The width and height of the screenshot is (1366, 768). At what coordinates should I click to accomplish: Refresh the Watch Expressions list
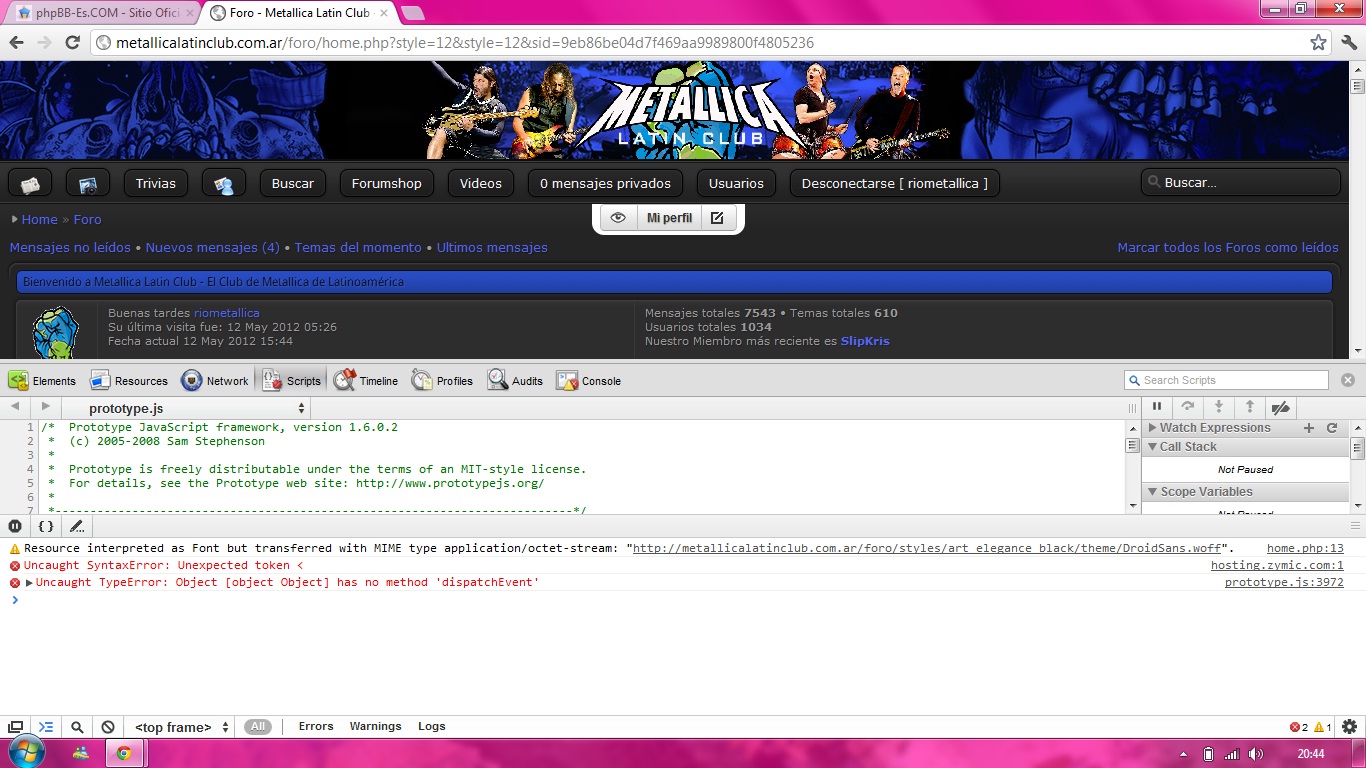click(1332, 428)
